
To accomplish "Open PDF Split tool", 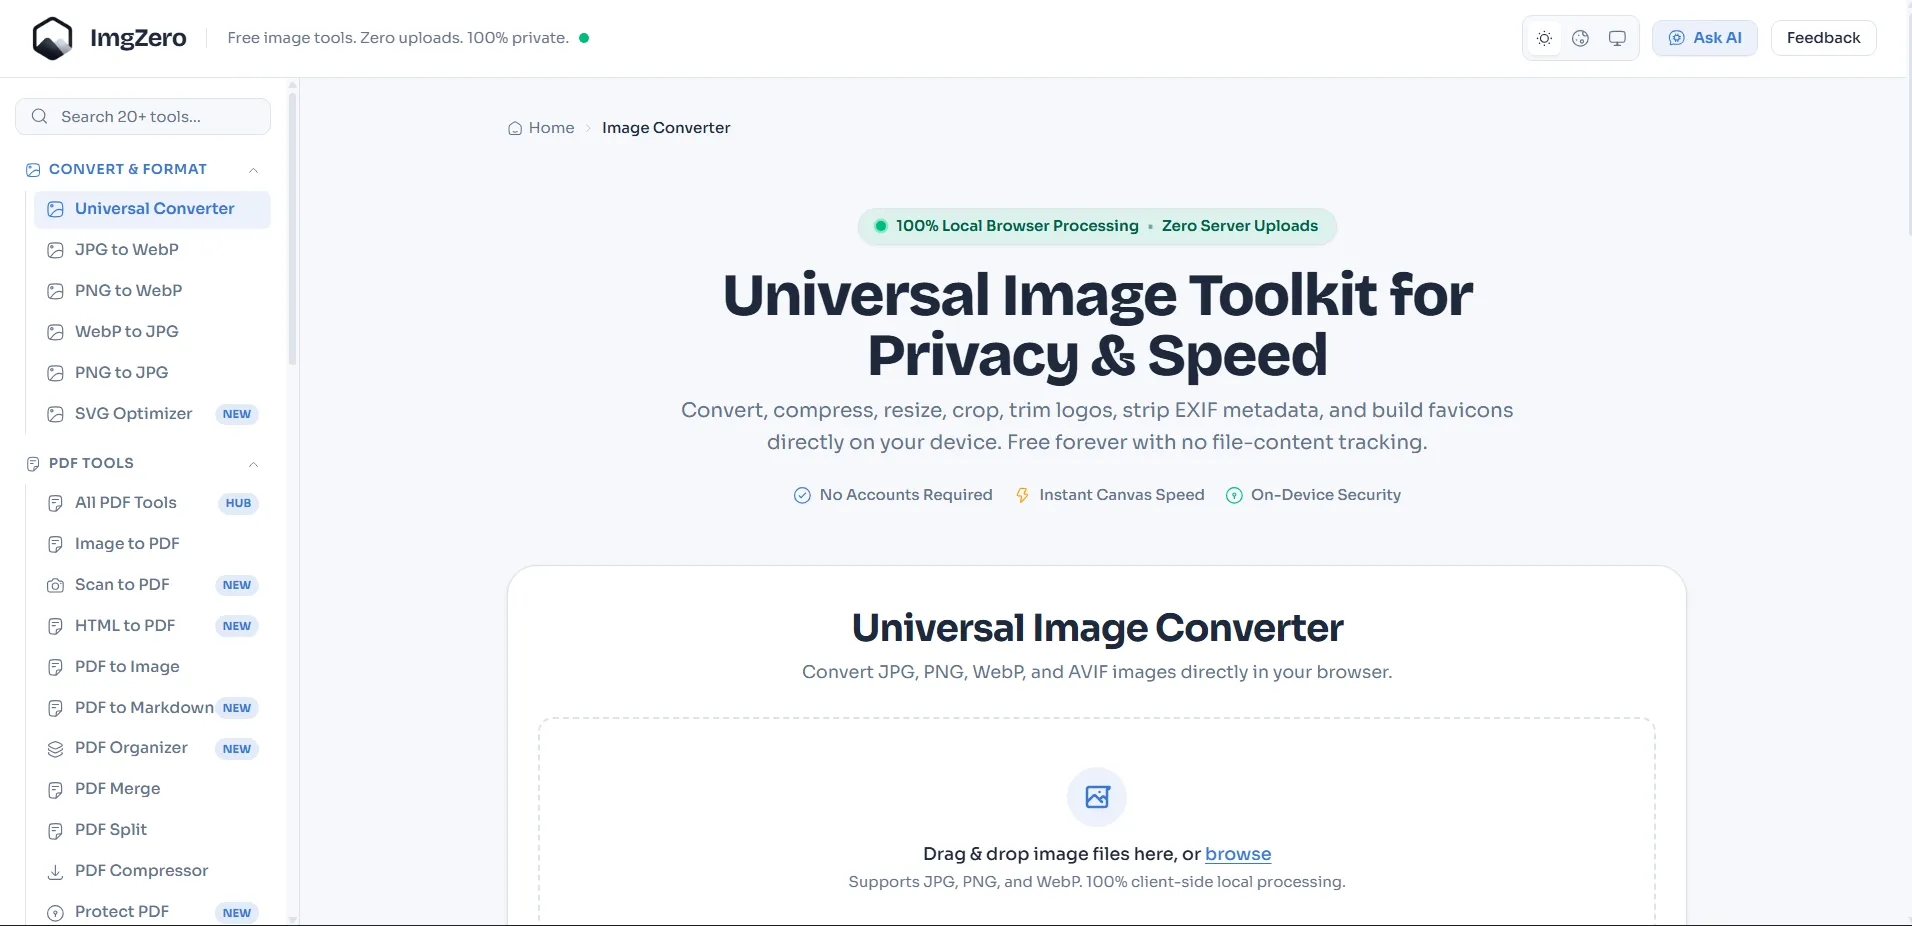I will point(152,831).
